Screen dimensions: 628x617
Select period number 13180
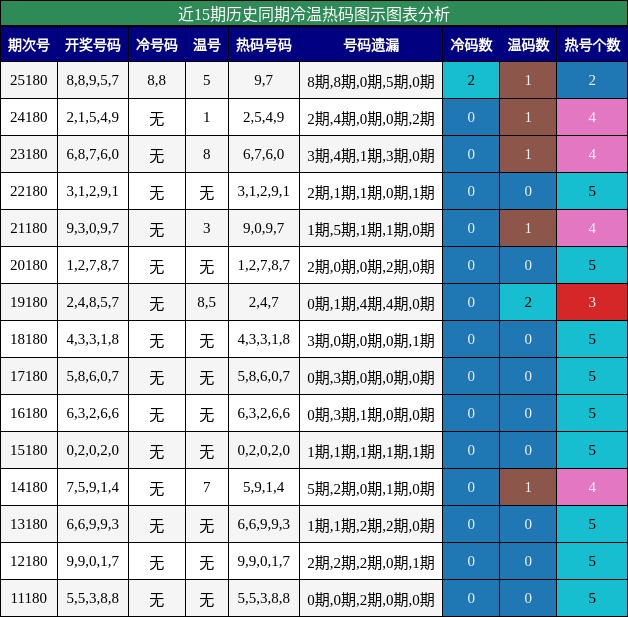(x=29, y=524)
